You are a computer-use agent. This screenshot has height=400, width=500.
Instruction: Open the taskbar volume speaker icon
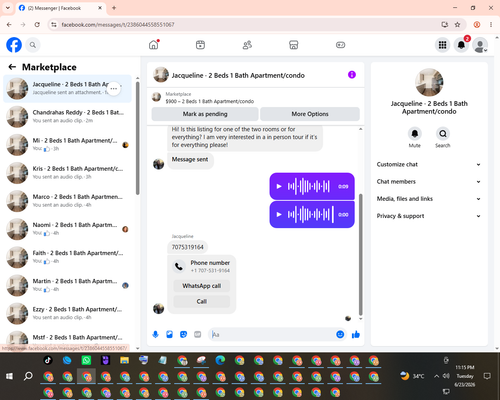(446, 376)
